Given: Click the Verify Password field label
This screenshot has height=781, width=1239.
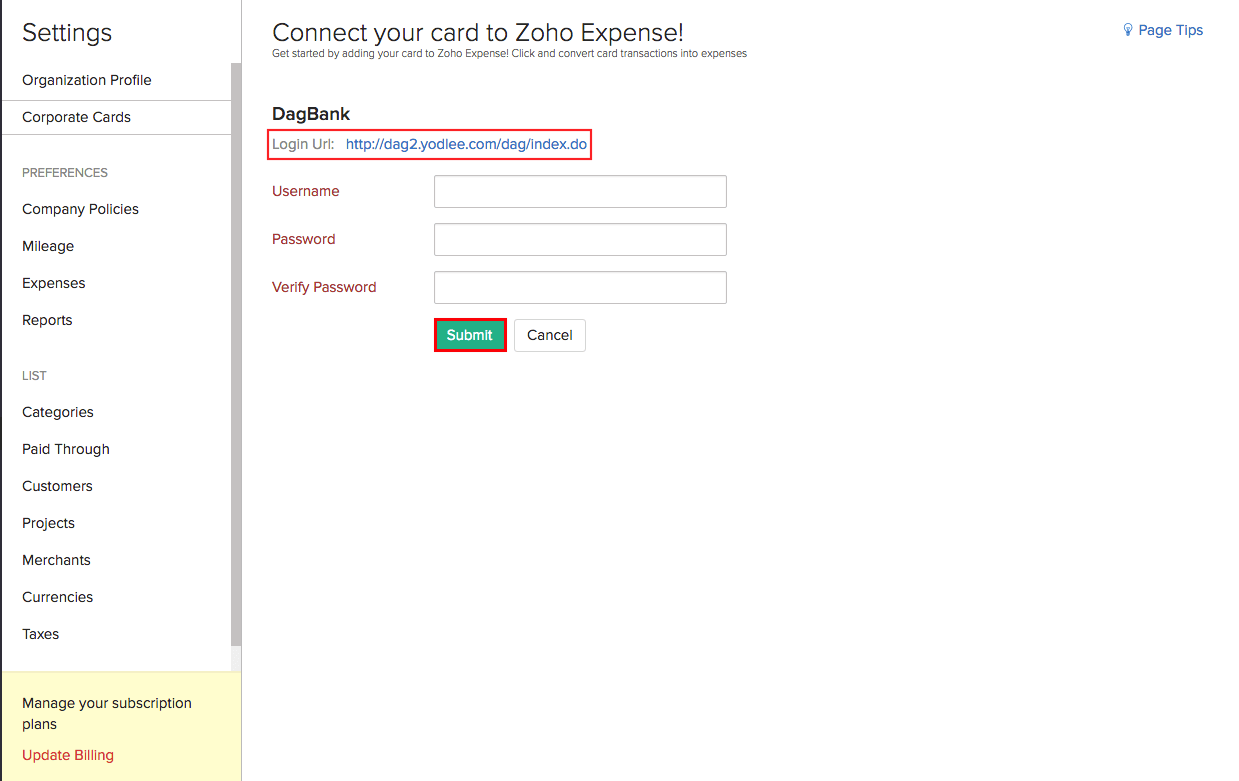Looking at the screenshot, I should (324, 287).
